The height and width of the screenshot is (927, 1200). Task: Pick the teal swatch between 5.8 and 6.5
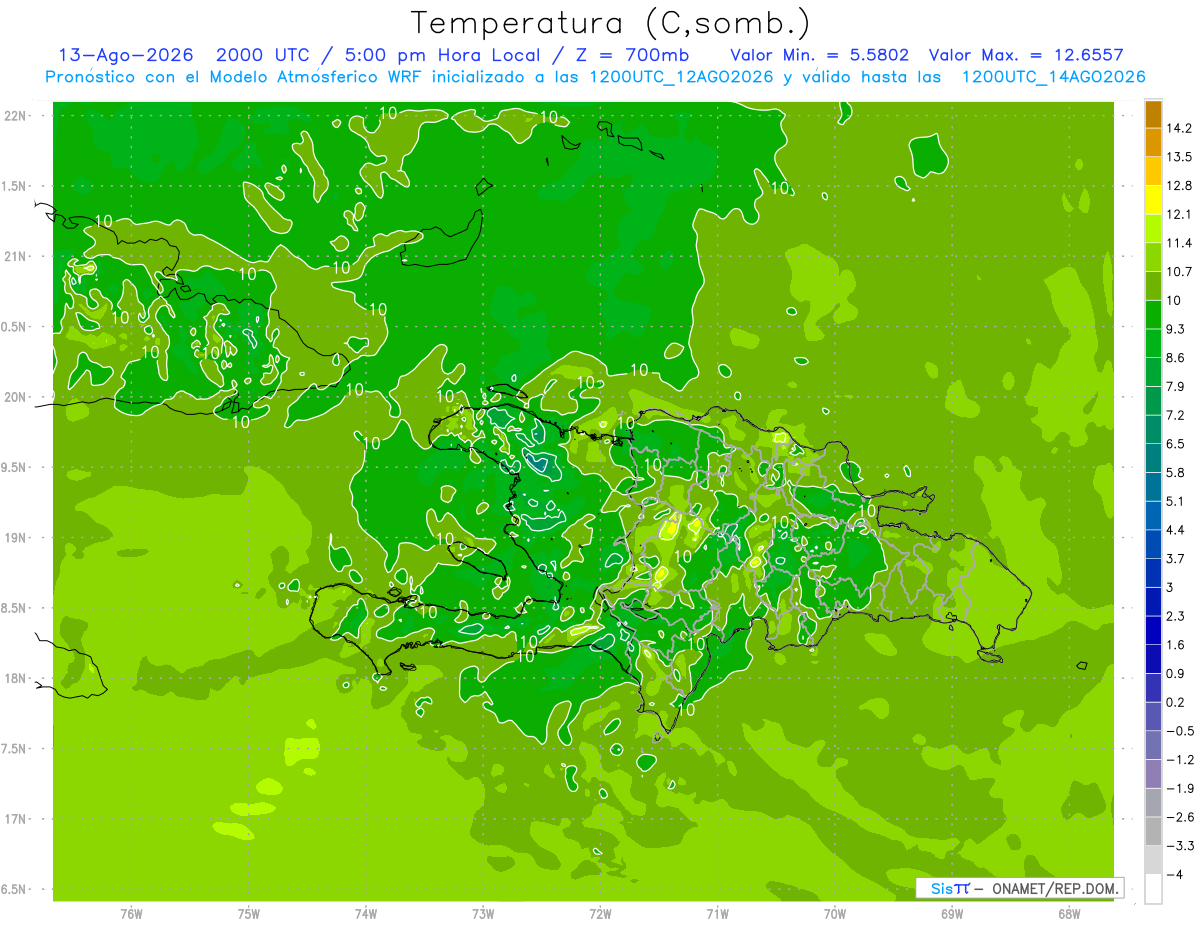click(x=1153, y=458)
